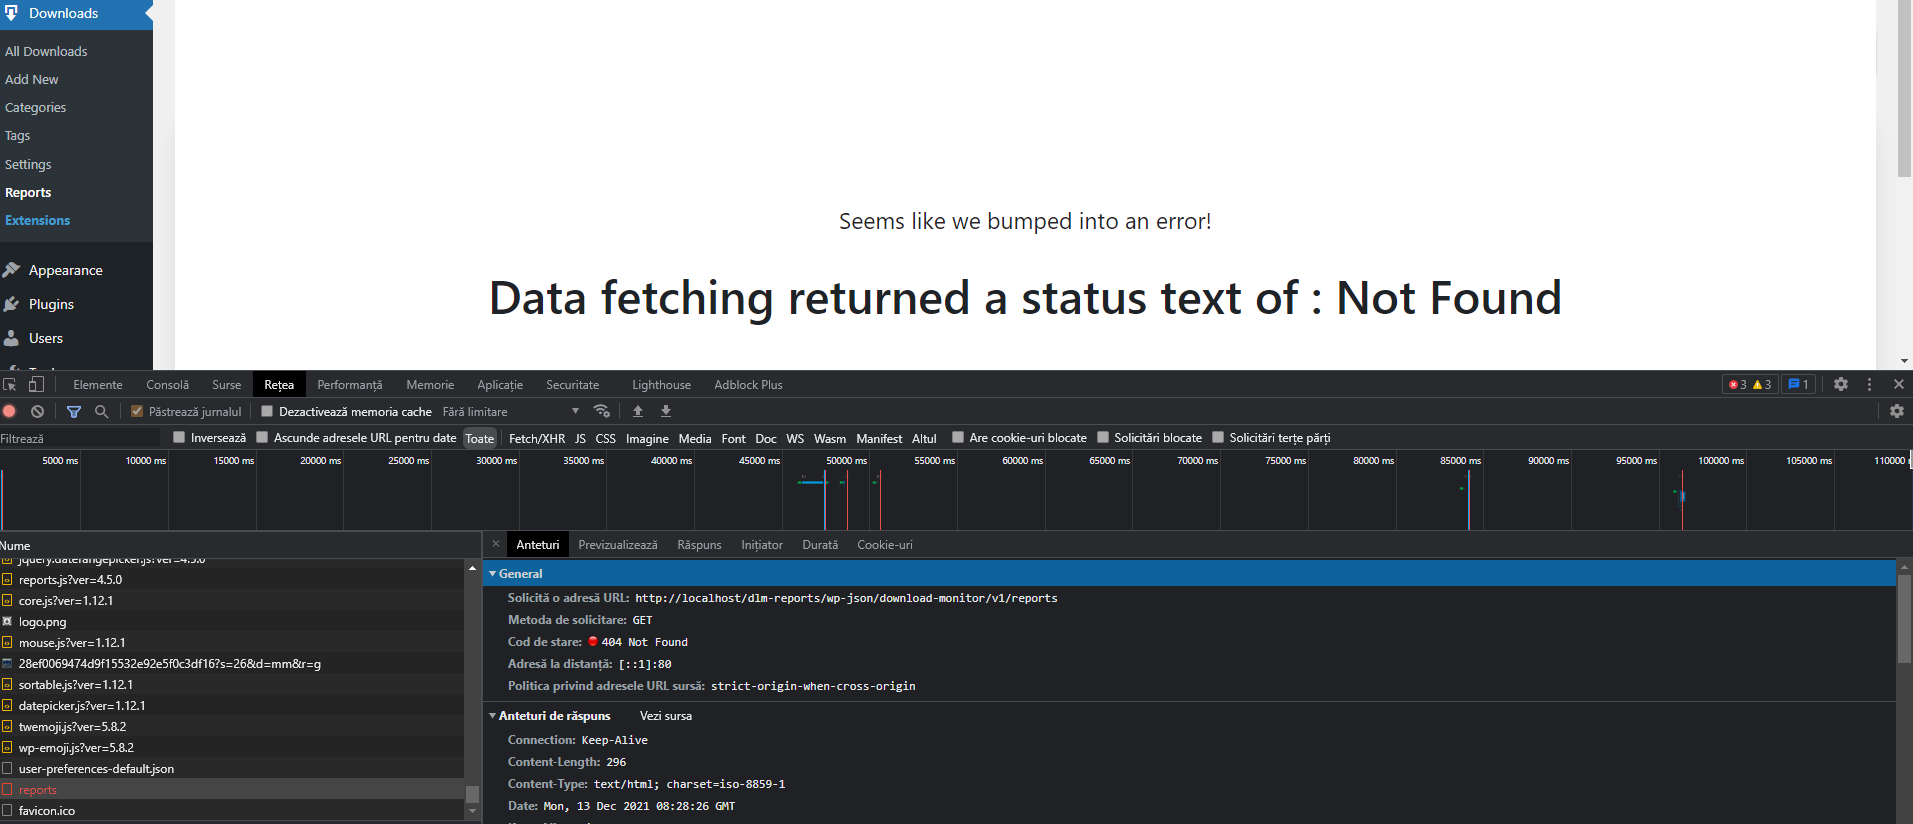Screen dimensions: 1913x824
Task: Open the Fără limitare throttling dropdown
Action: click(x=511, y=411)
